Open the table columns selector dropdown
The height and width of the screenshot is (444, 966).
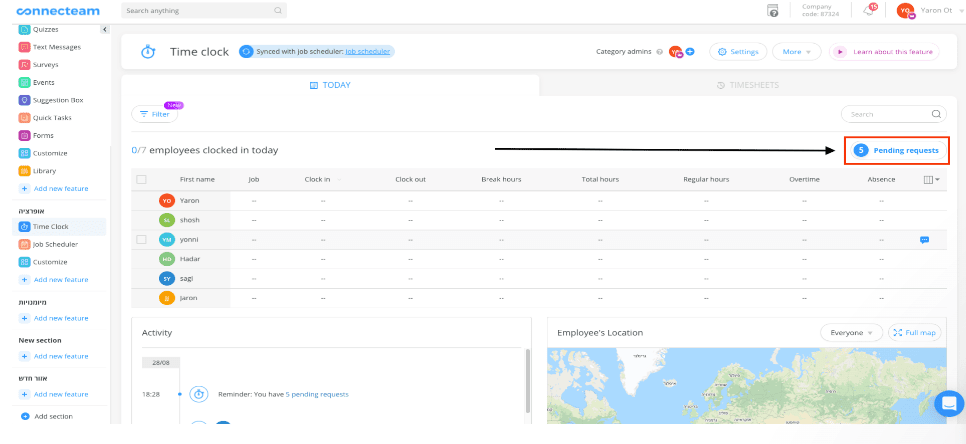[x=931, y=180]
